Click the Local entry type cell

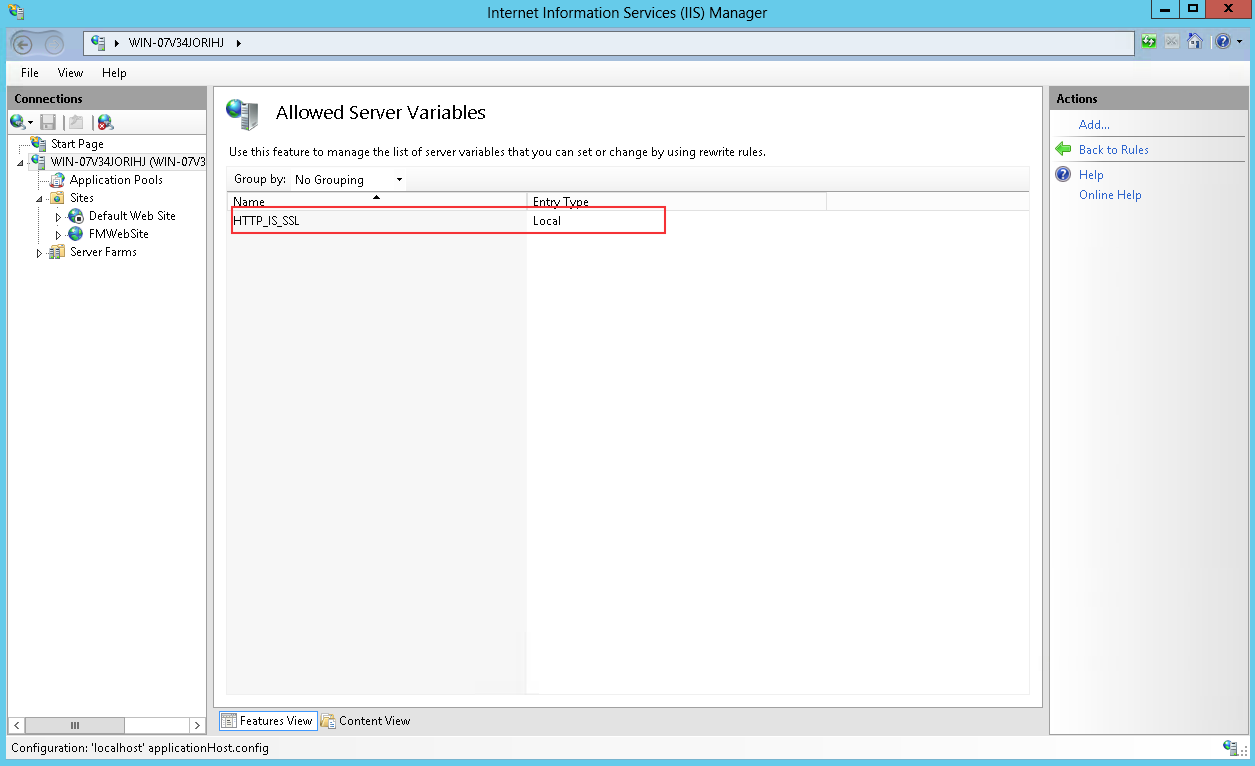pyautogui.click(x=547, y=221)
